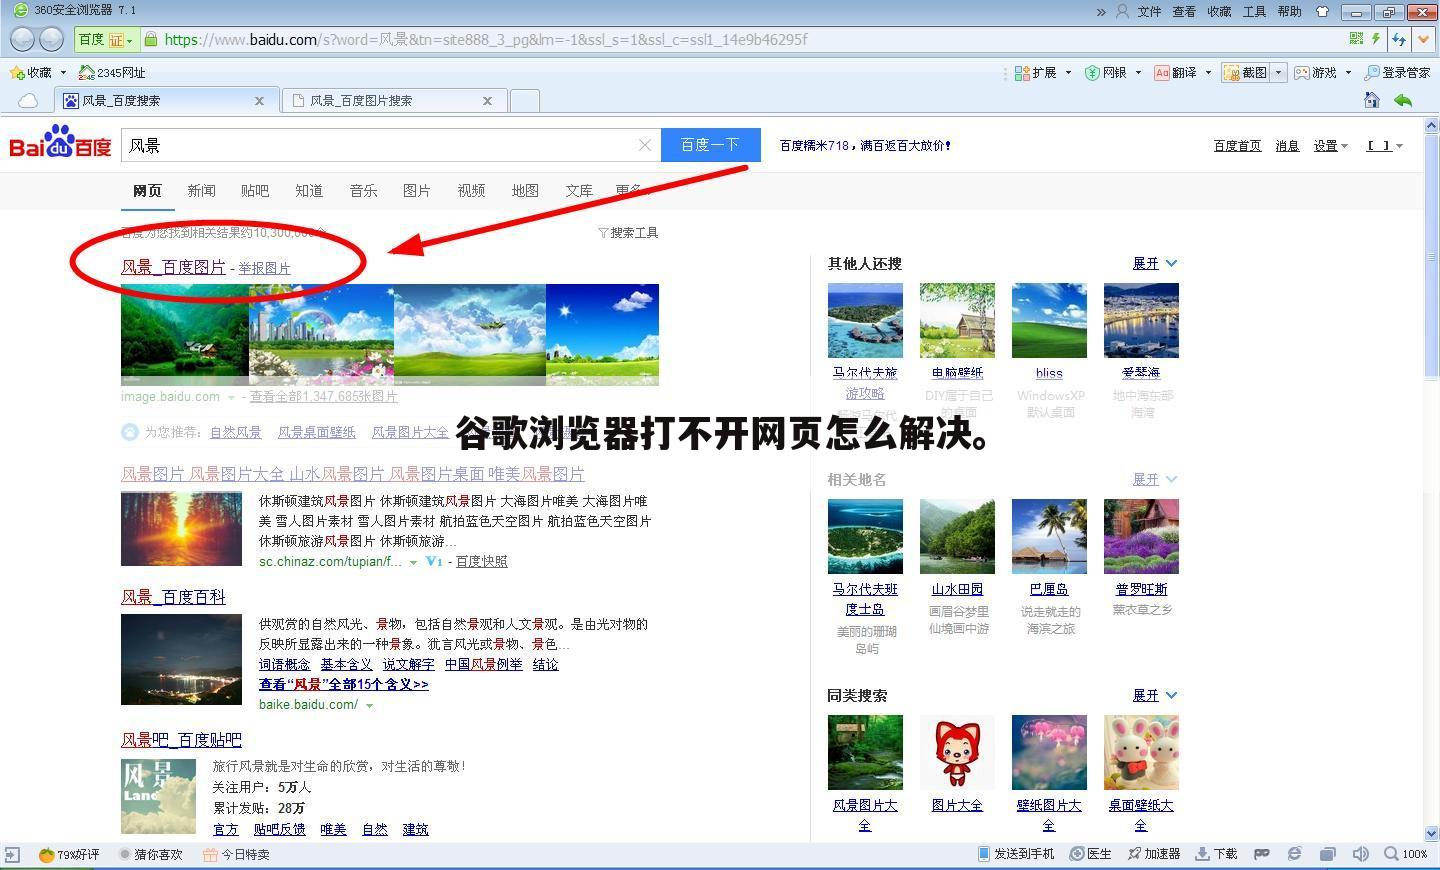
Task: Switch to the 风景_百度图片搜索 tab
Action: click(x=392, y=100)
